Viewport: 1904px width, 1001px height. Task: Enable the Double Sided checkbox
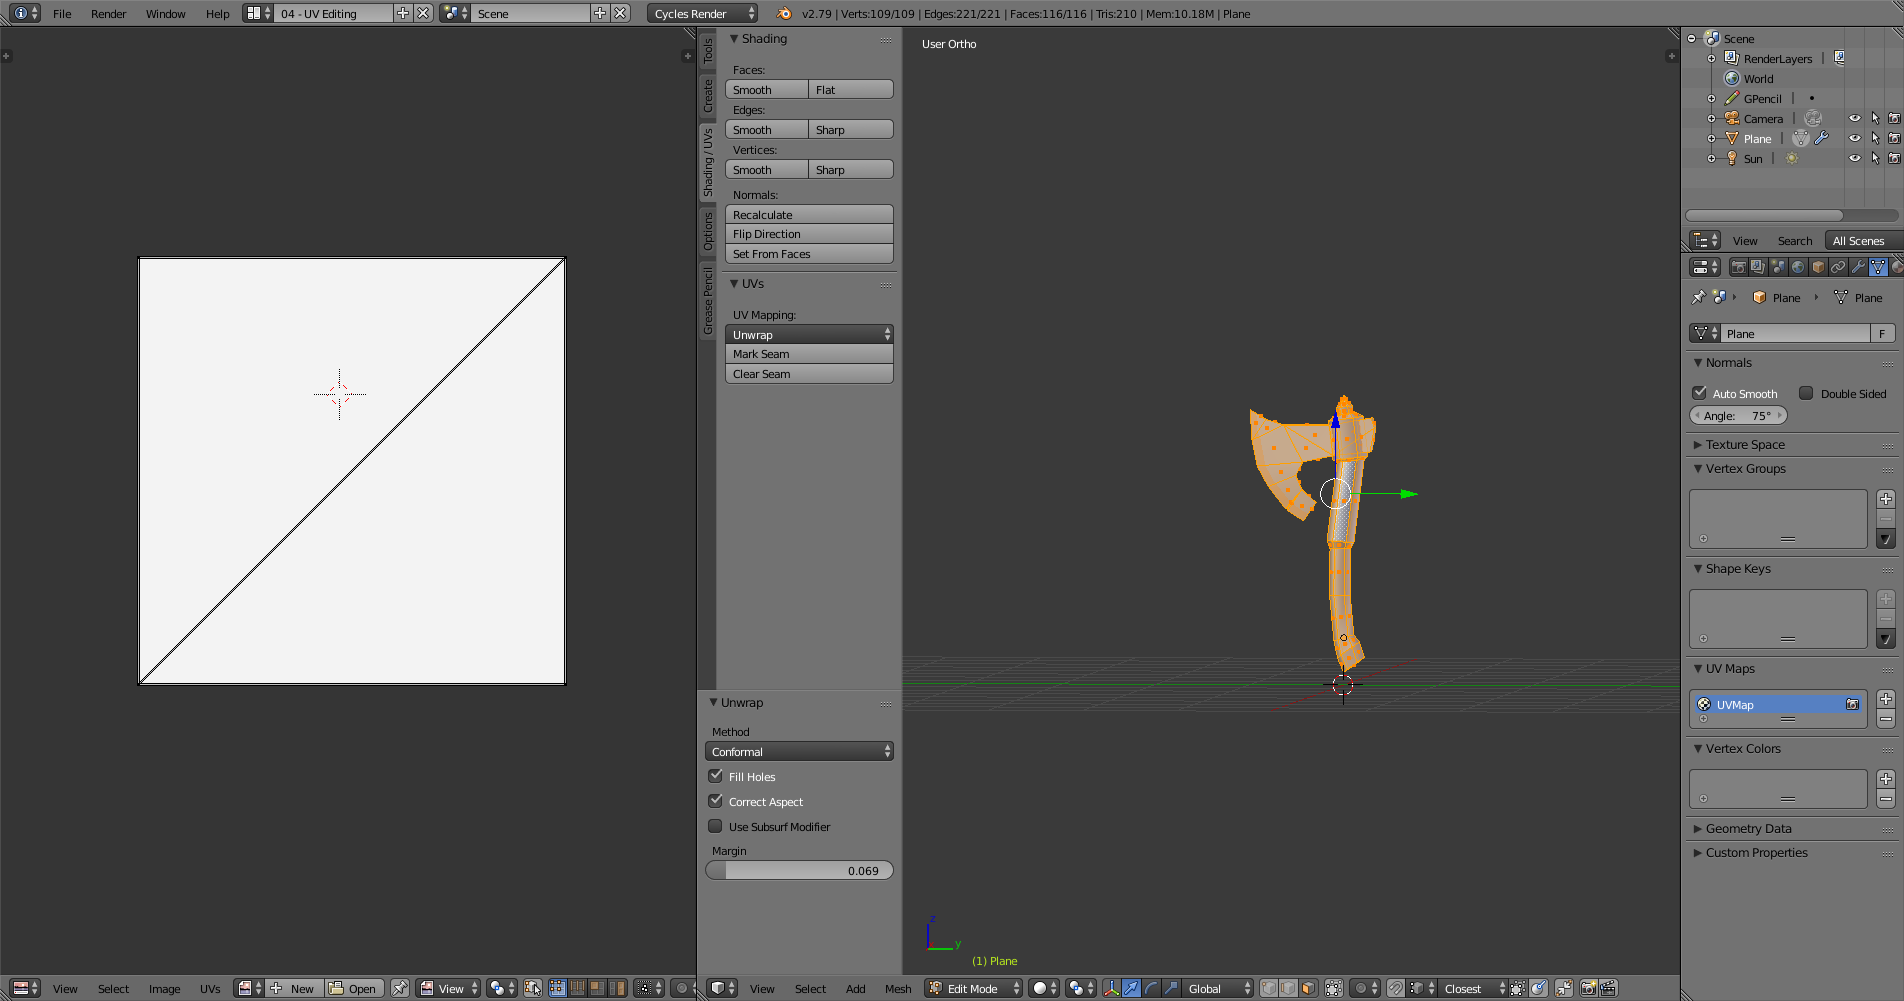(x=1806, y=393)
